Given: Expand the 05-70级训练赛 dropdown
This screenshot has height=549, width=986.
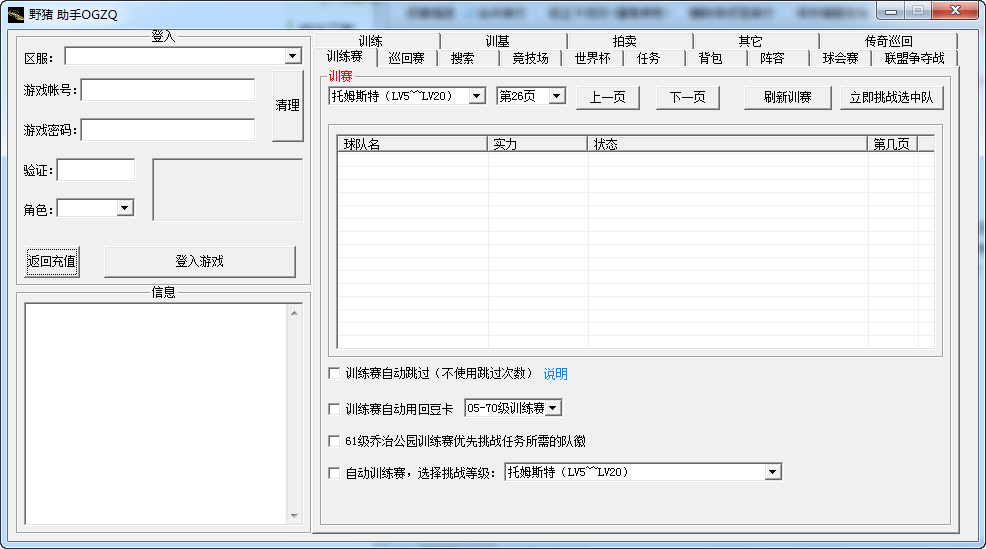Looking at the screenshot, I should click(553, 408).
